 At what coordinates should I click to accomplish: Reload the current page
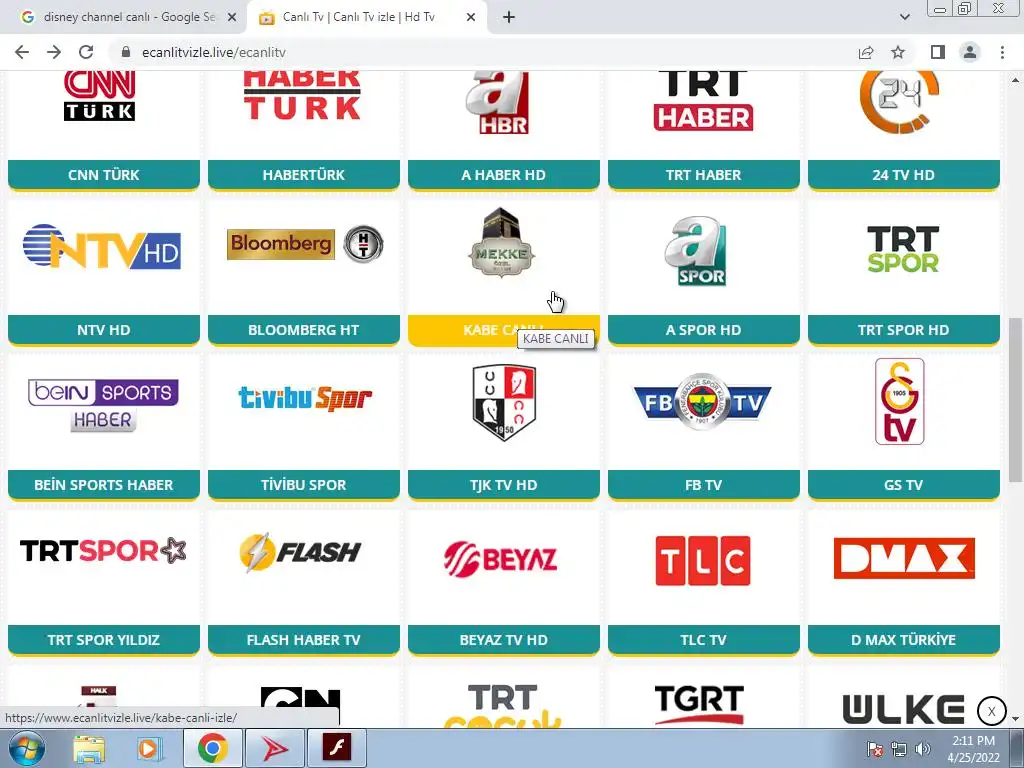86,52
